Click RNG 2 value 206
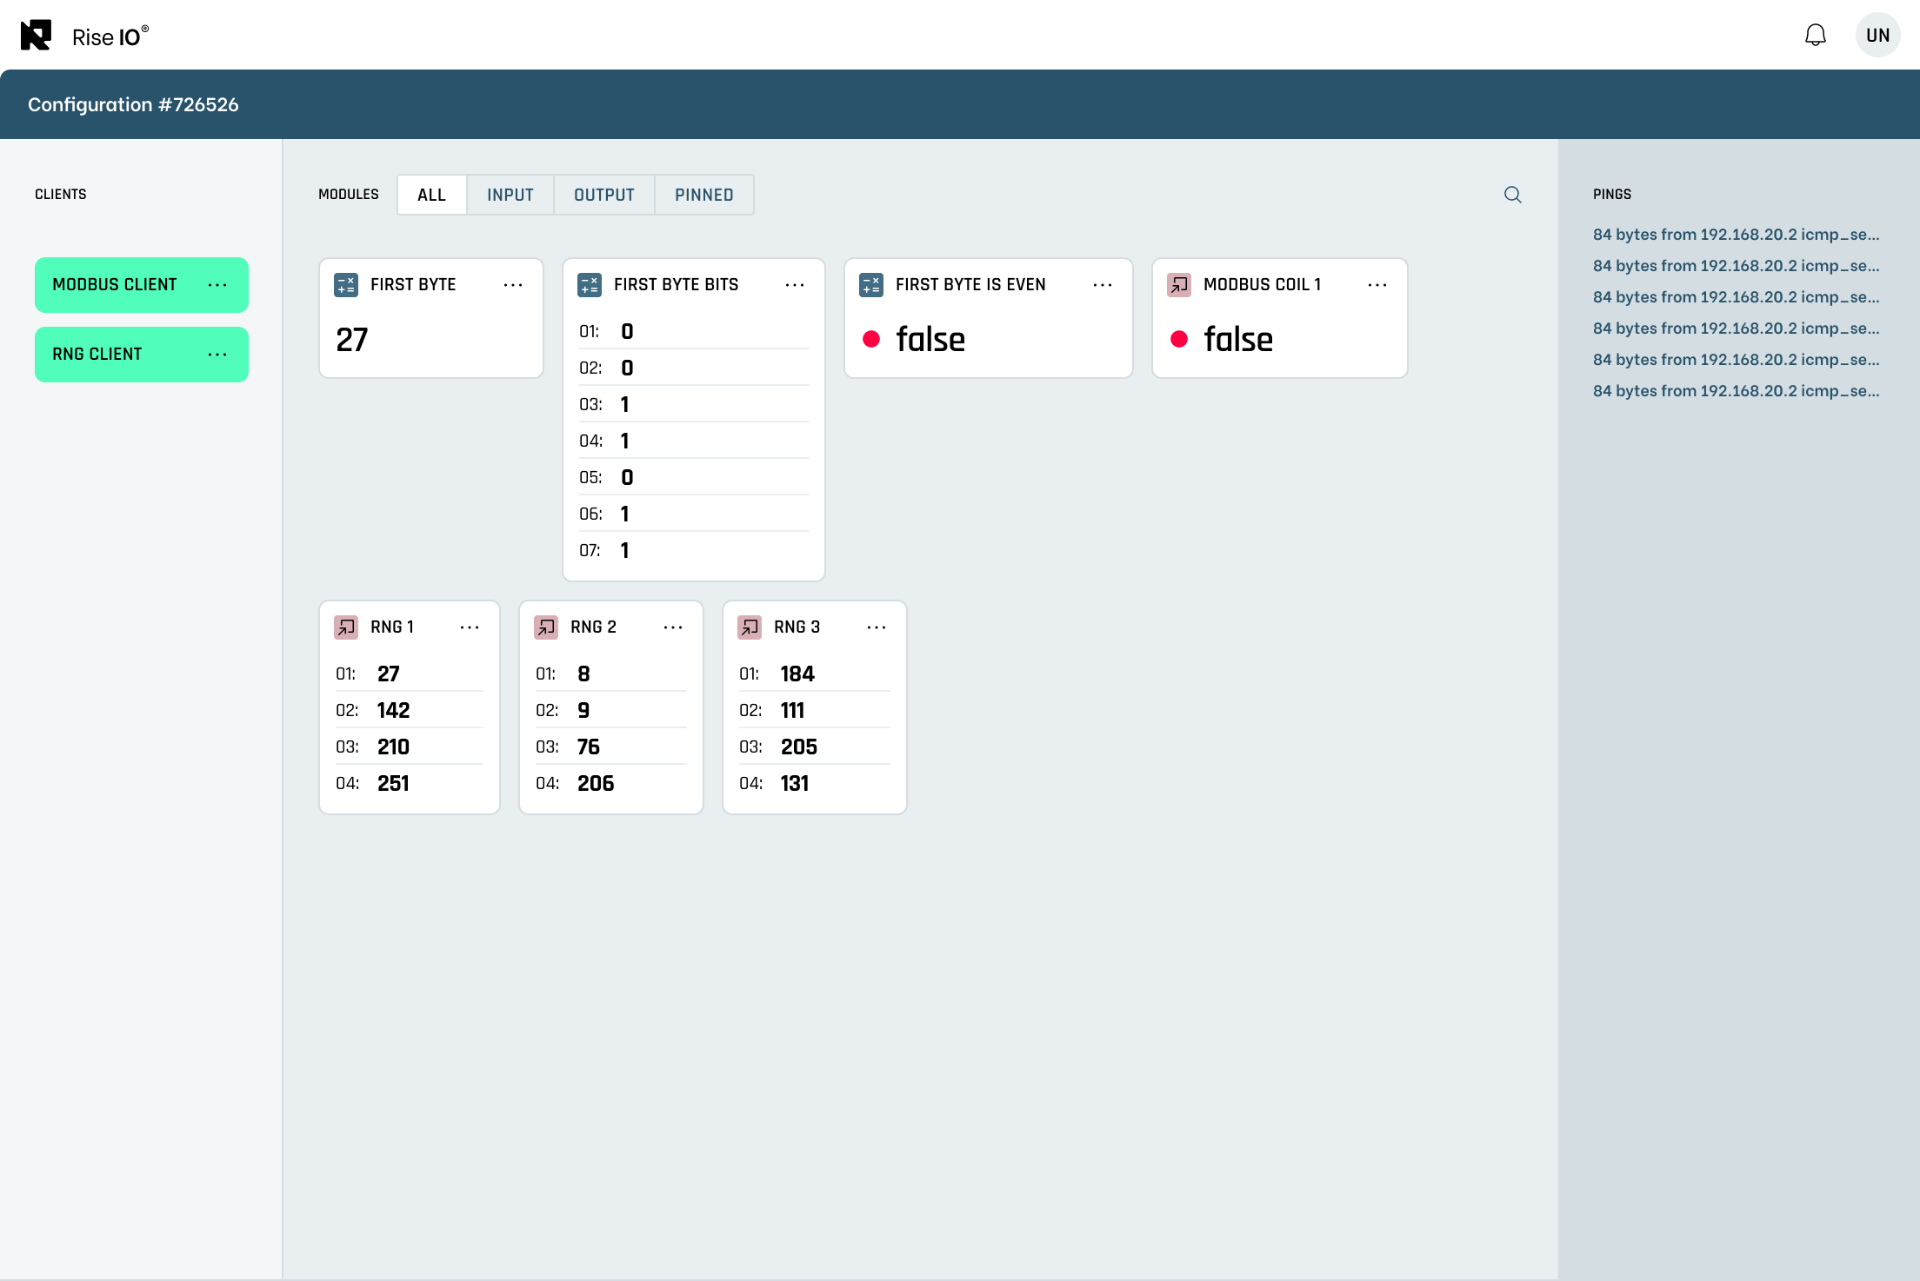The image size is (1920, 1281). [595, 783]
